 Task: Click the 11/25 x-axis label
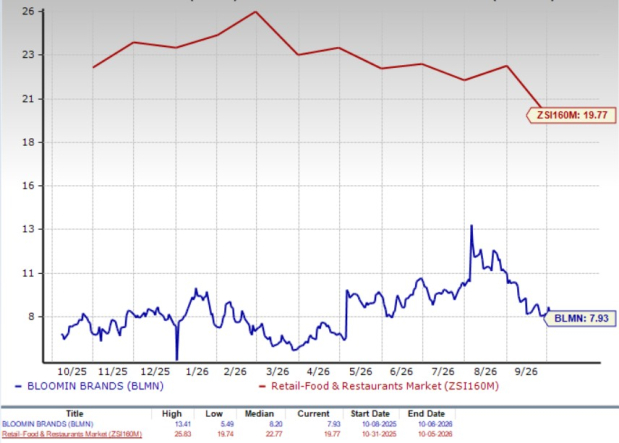pyautogui.click(x=113, y=372)
